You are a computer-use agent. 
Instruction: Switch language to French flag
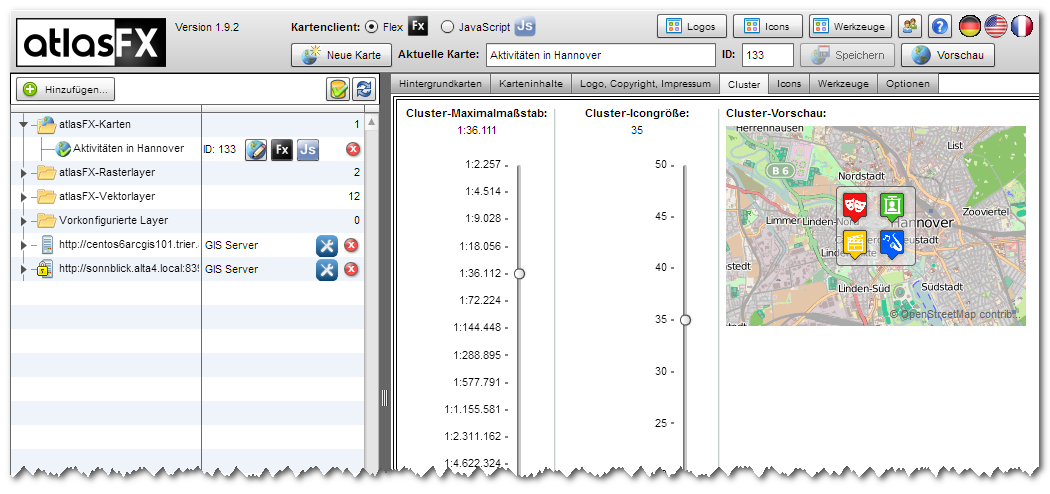click(1022, 27)
